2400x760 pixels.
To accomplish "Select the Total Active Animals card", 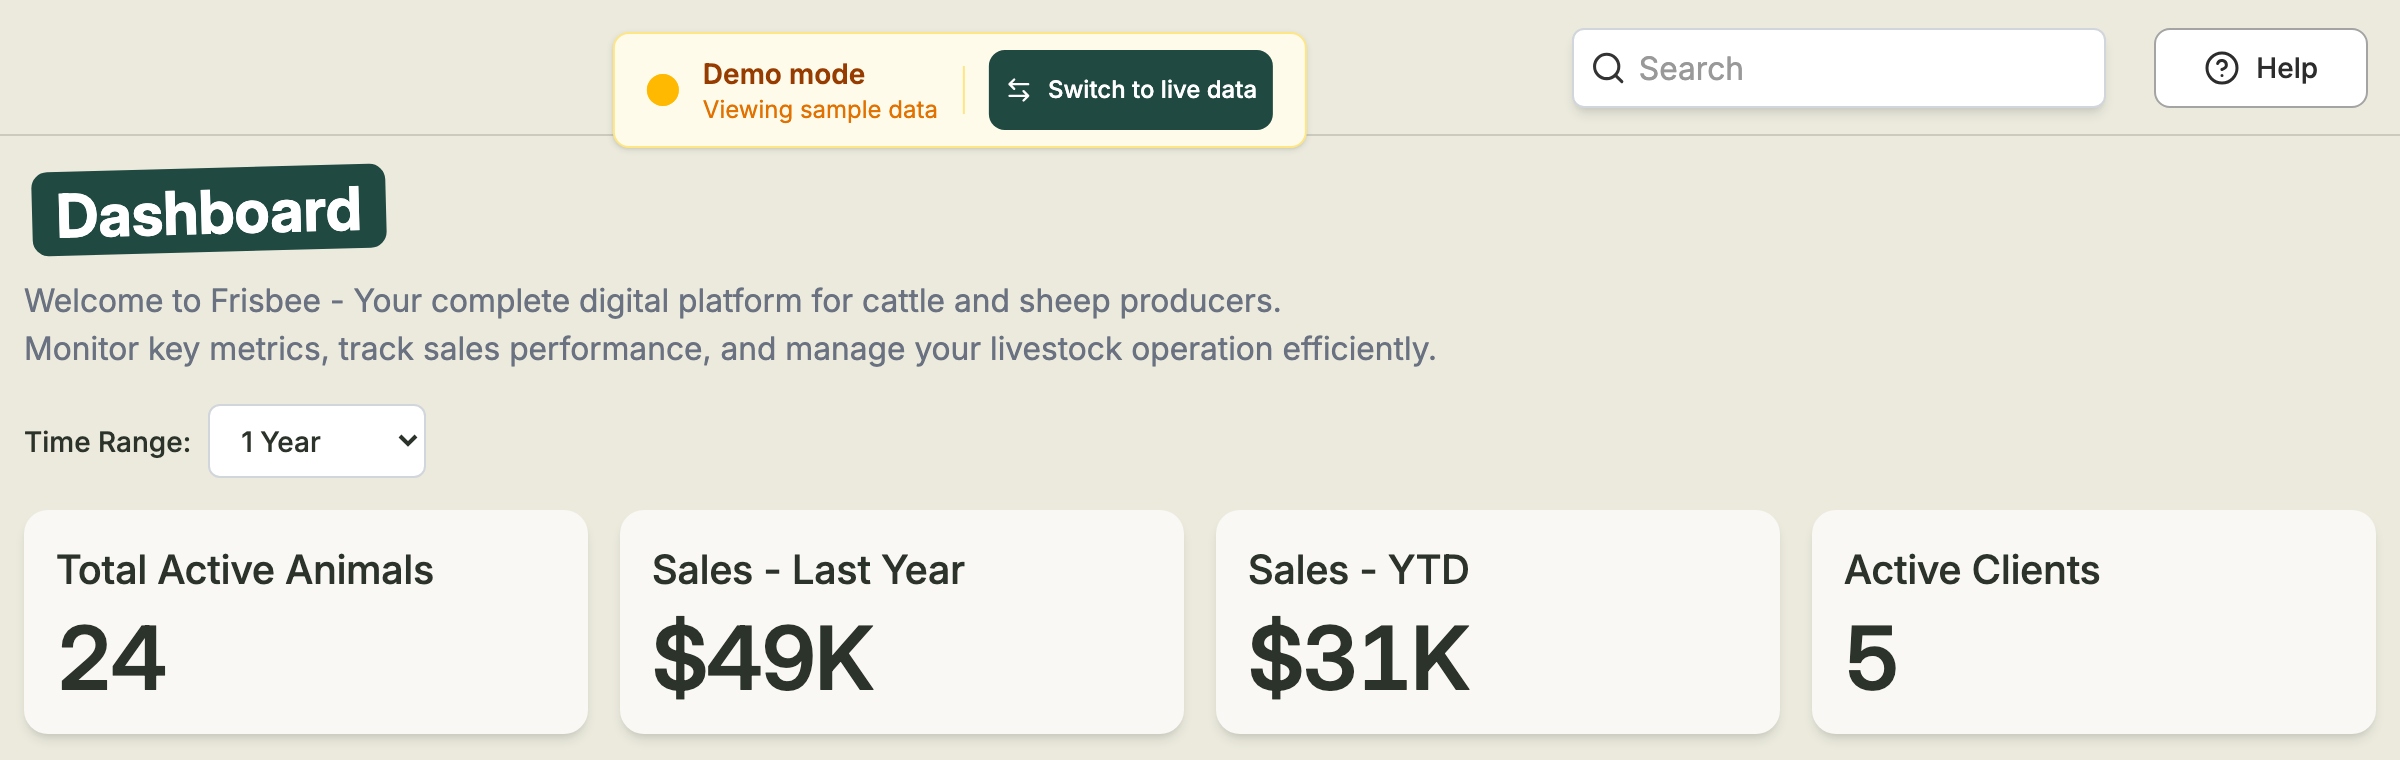I will tap(306, 622).
